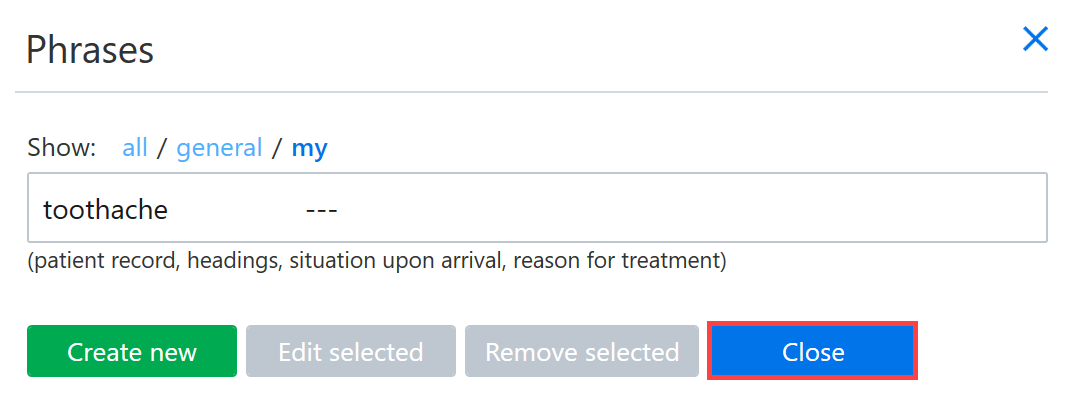Show all phrases

pos(134,147)
